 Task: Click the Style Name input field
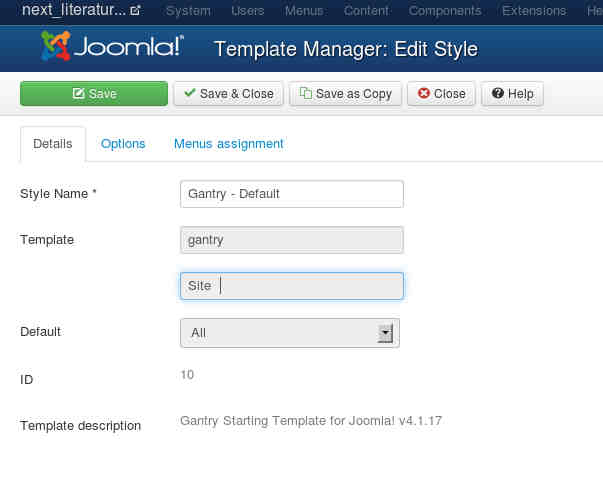point(291,194)
